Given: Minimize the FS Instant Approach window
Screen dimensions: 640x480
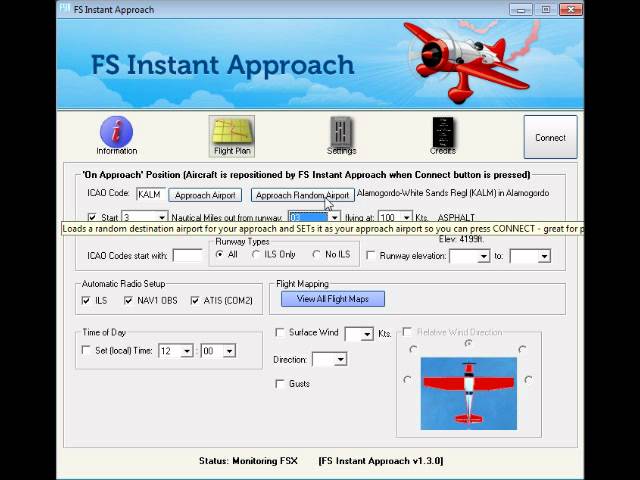Looking at the screenshot, I should click(x=521, y=9).
